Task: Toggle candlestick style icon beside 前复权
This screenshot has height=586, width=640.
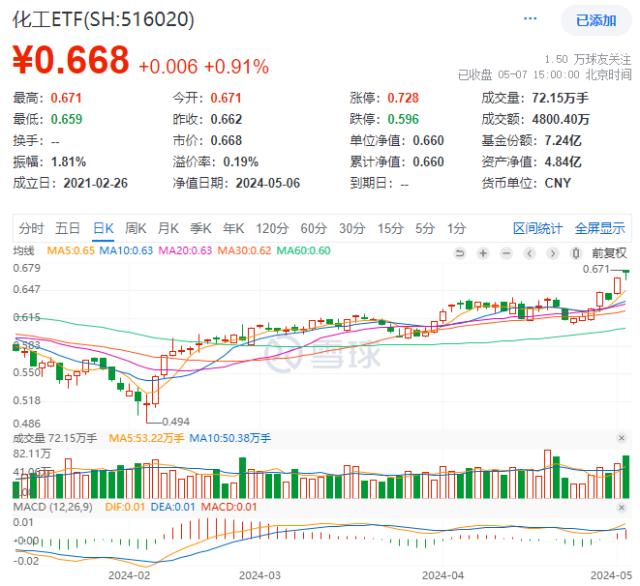Action: pyautogui.click(x=576, y=253)
